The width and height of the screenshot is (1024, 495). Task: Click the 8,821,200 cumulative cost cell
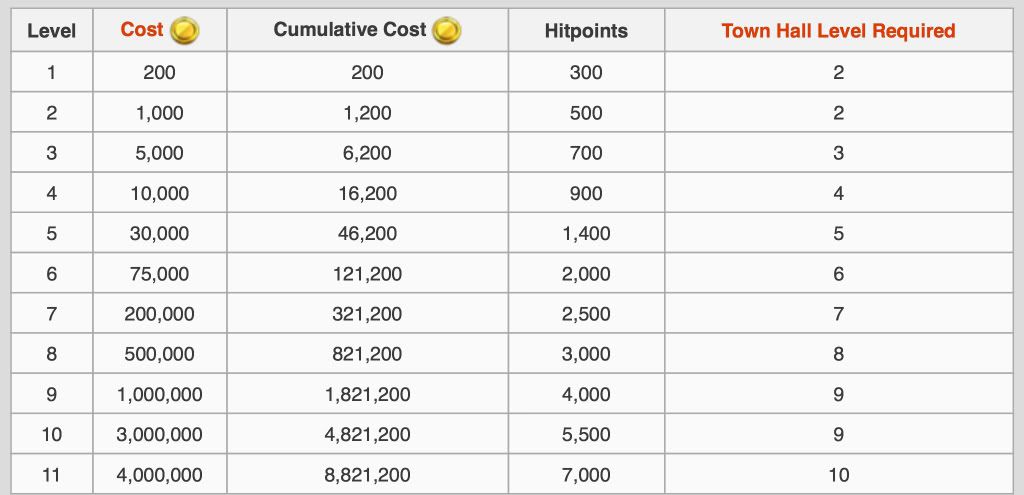[x=367, y=475]
